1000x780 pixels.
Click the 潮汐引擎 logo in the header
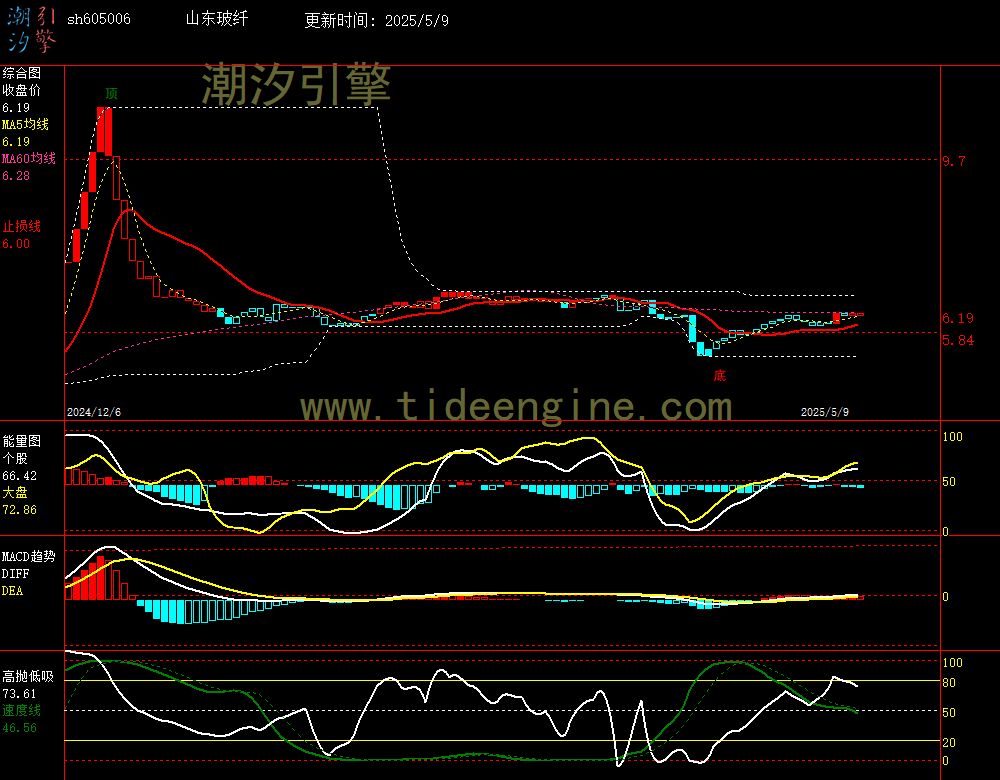pyautogui.click(x=32, y=29)
